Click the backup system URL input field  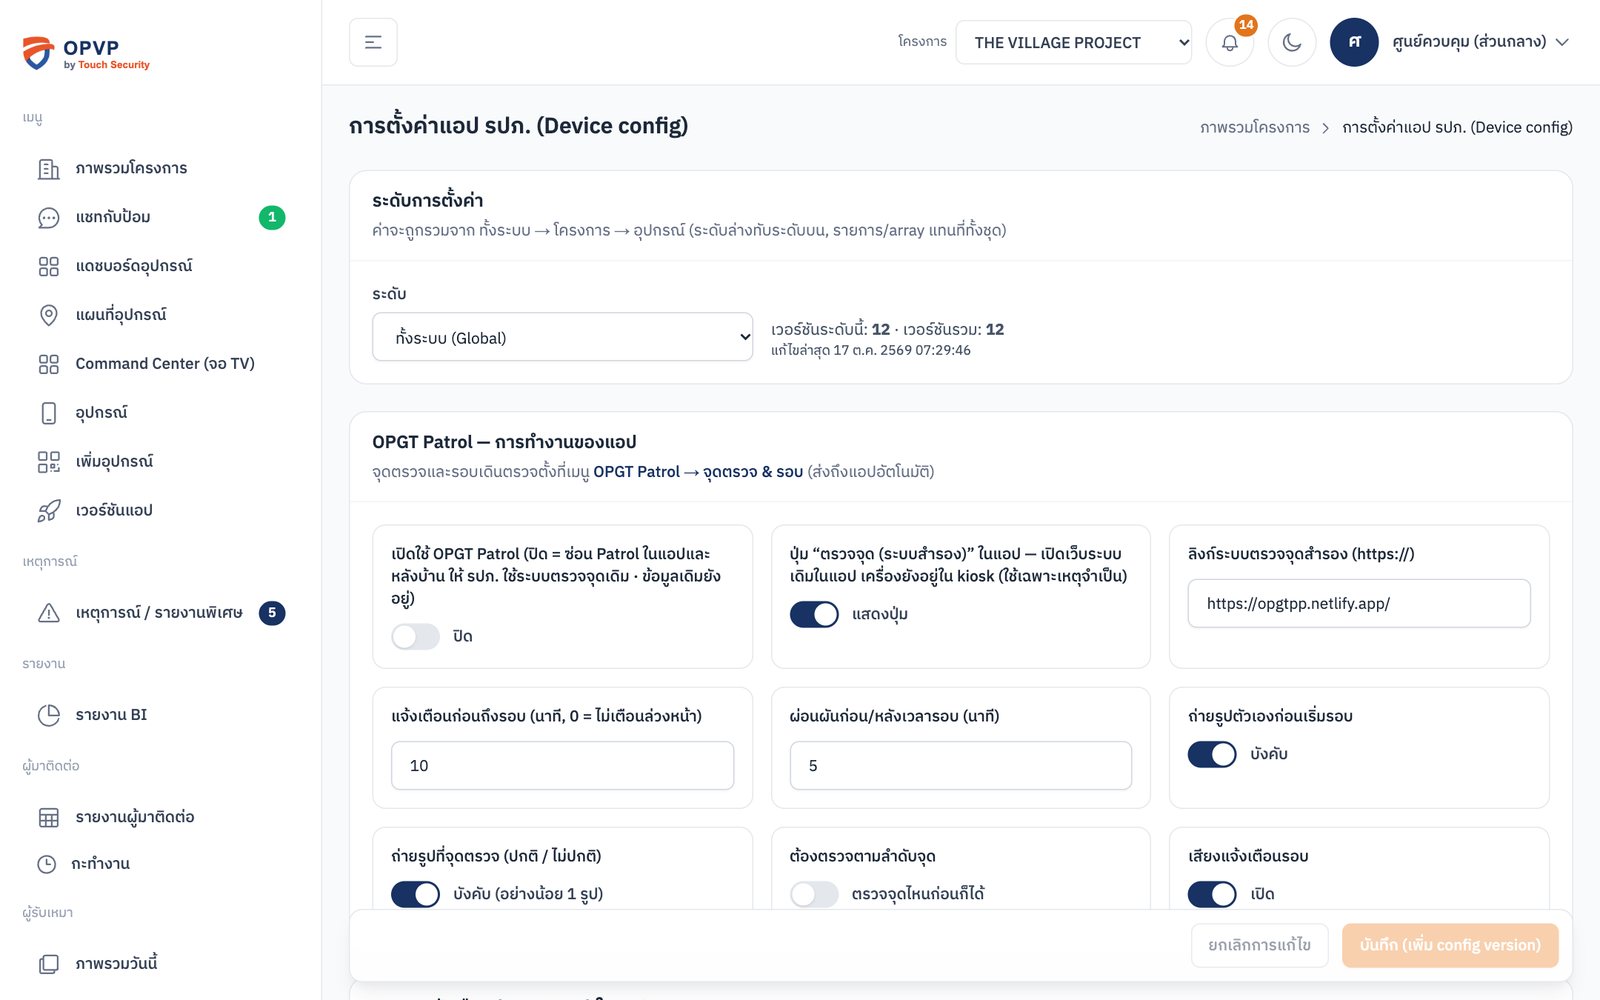pos(1359,603)
